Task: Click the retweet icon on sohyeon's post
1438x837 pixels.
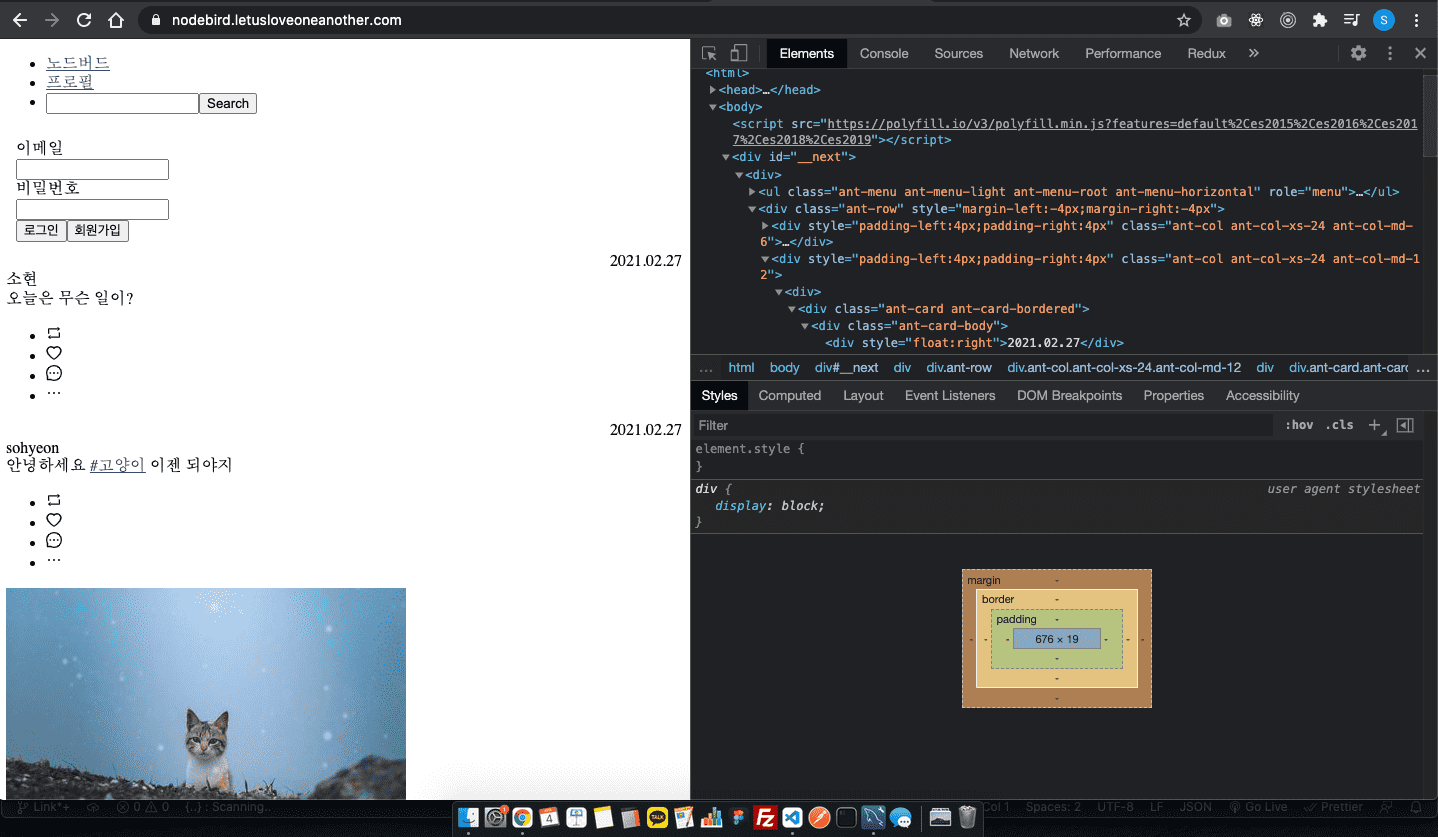Action: click(x=54, y=500)
